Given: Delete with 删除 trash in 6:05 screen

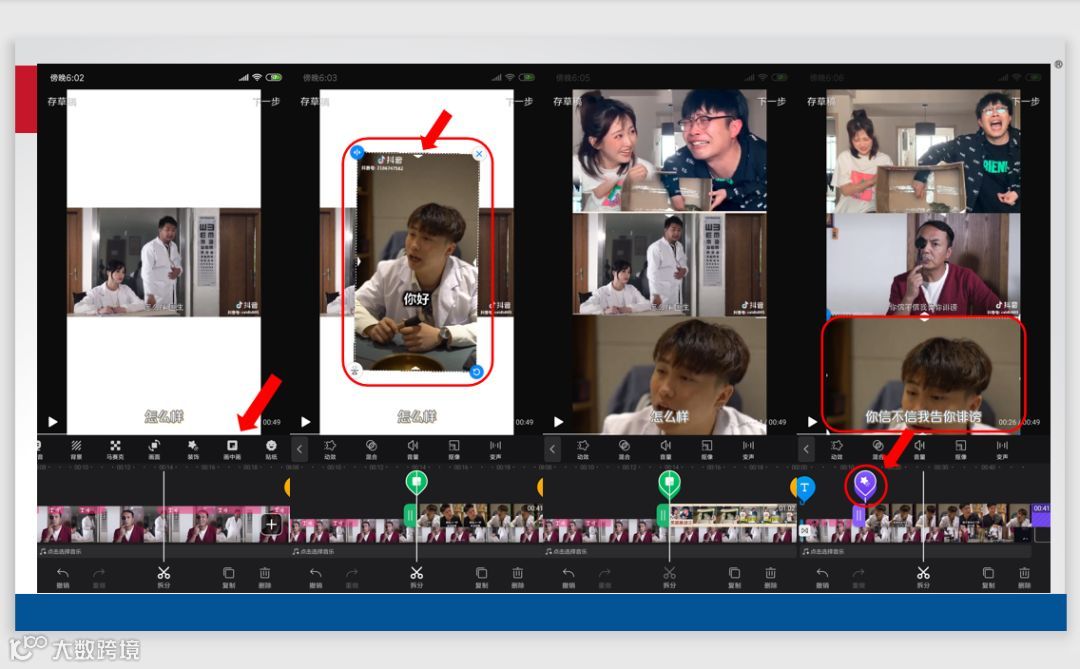Looking at the screenshot, I should click(770, 577).
